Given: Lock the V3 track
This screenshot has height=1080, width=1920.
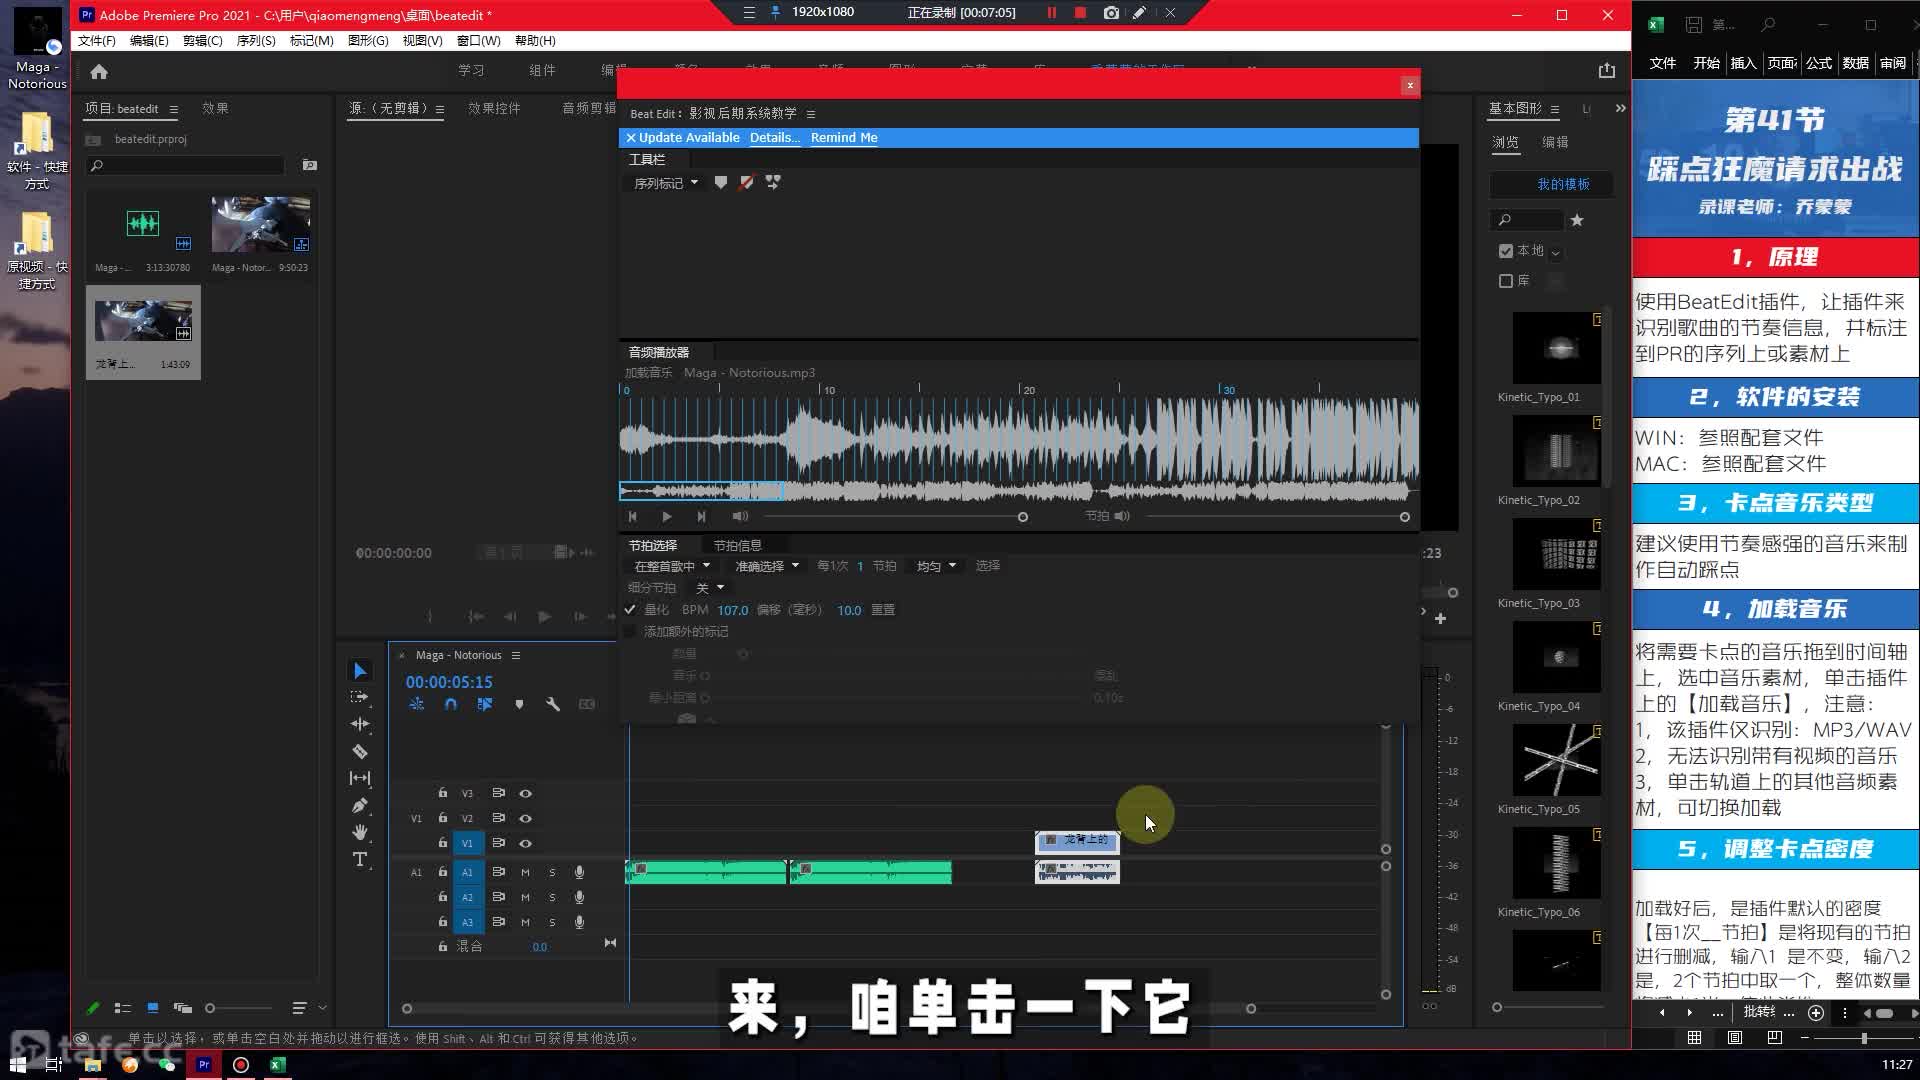Looking at the screenshot, I should (x=443, y=793).
